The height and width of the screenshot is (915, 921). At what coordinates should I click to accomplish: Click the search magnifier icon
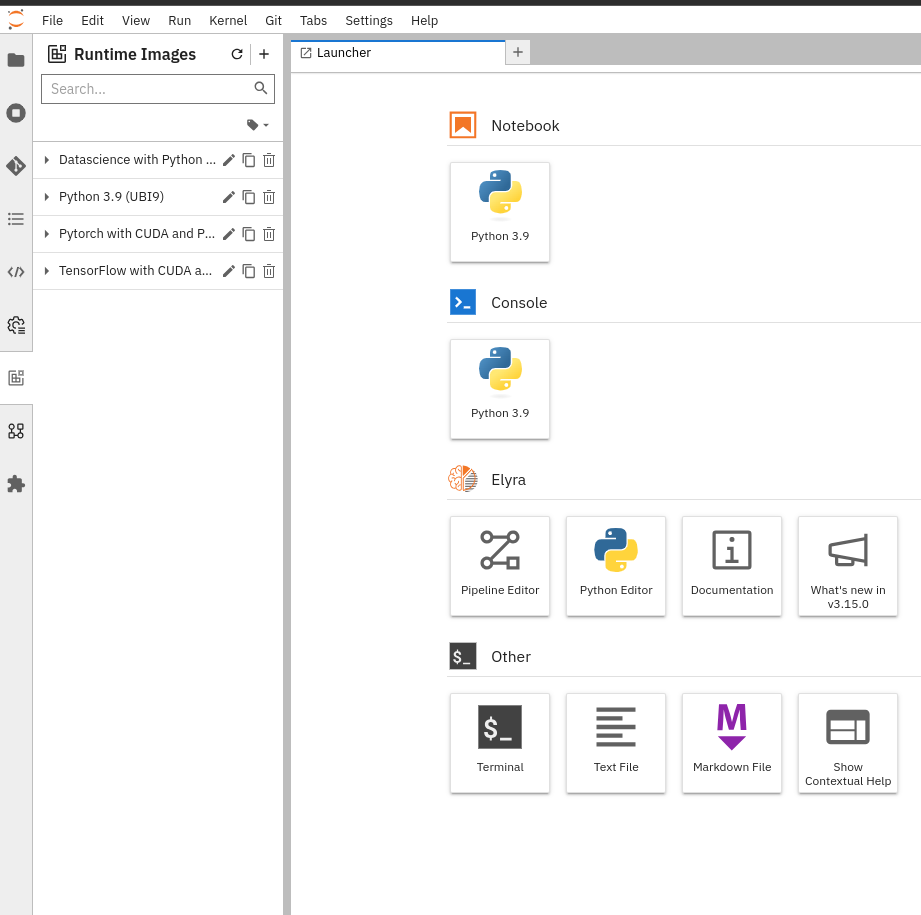(261, 88)
